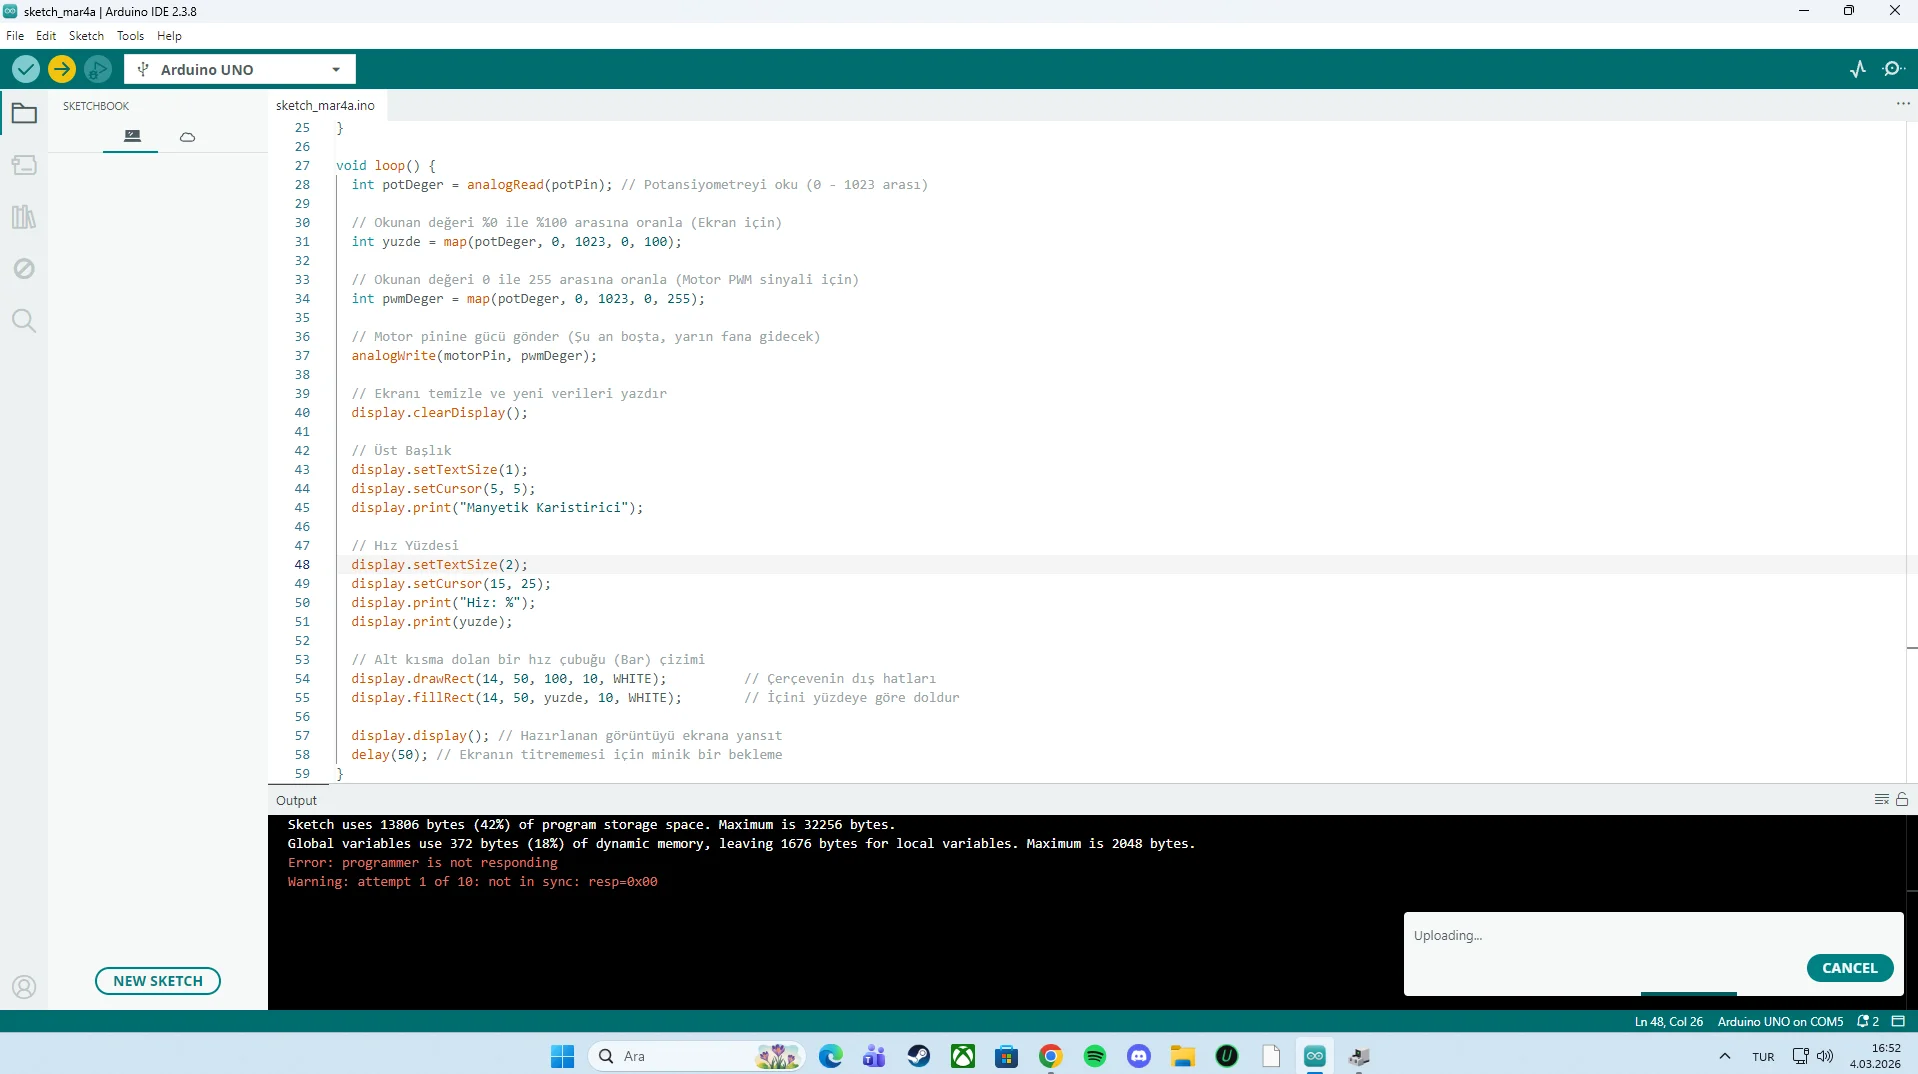Screen dimensions: 1918x1074
Task: Open the Serial Plotter
Action: pos(1858,69)
